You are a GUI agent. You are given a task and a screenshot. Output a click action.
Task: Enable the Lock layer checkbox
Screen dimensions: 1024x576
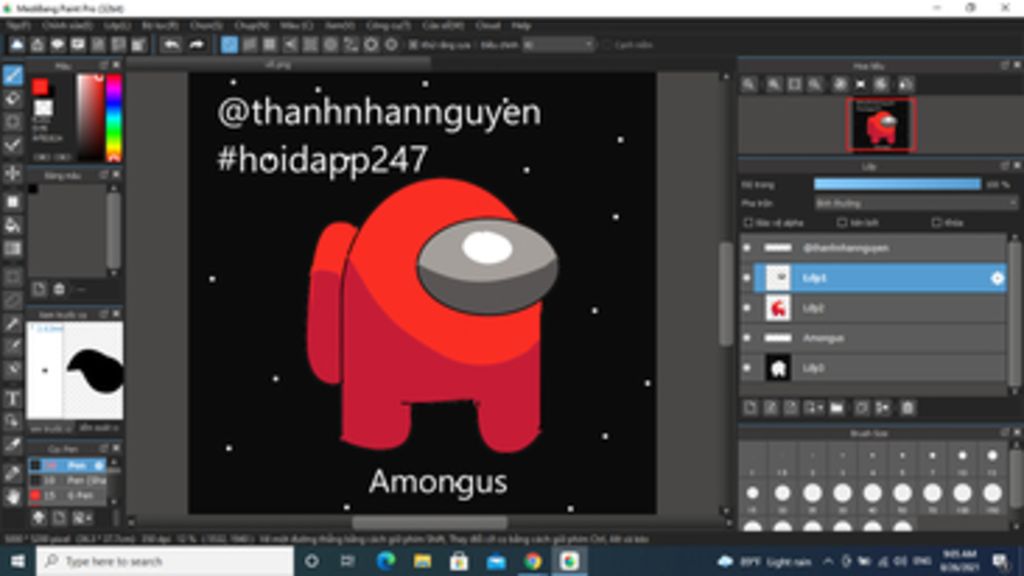point(936,223)
